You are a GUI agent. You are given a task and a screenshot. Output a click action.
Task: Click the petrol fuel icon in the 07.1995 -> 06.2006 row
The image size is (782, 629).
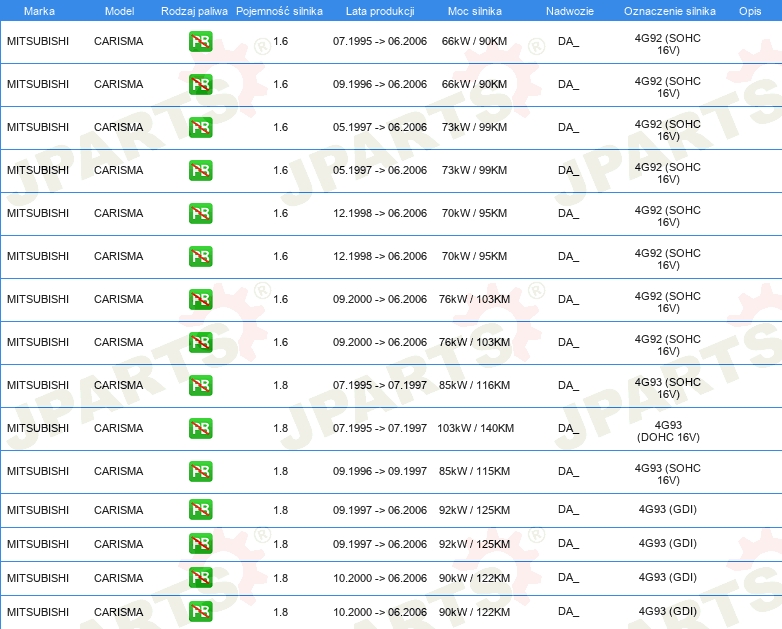(x=200, y=41)
